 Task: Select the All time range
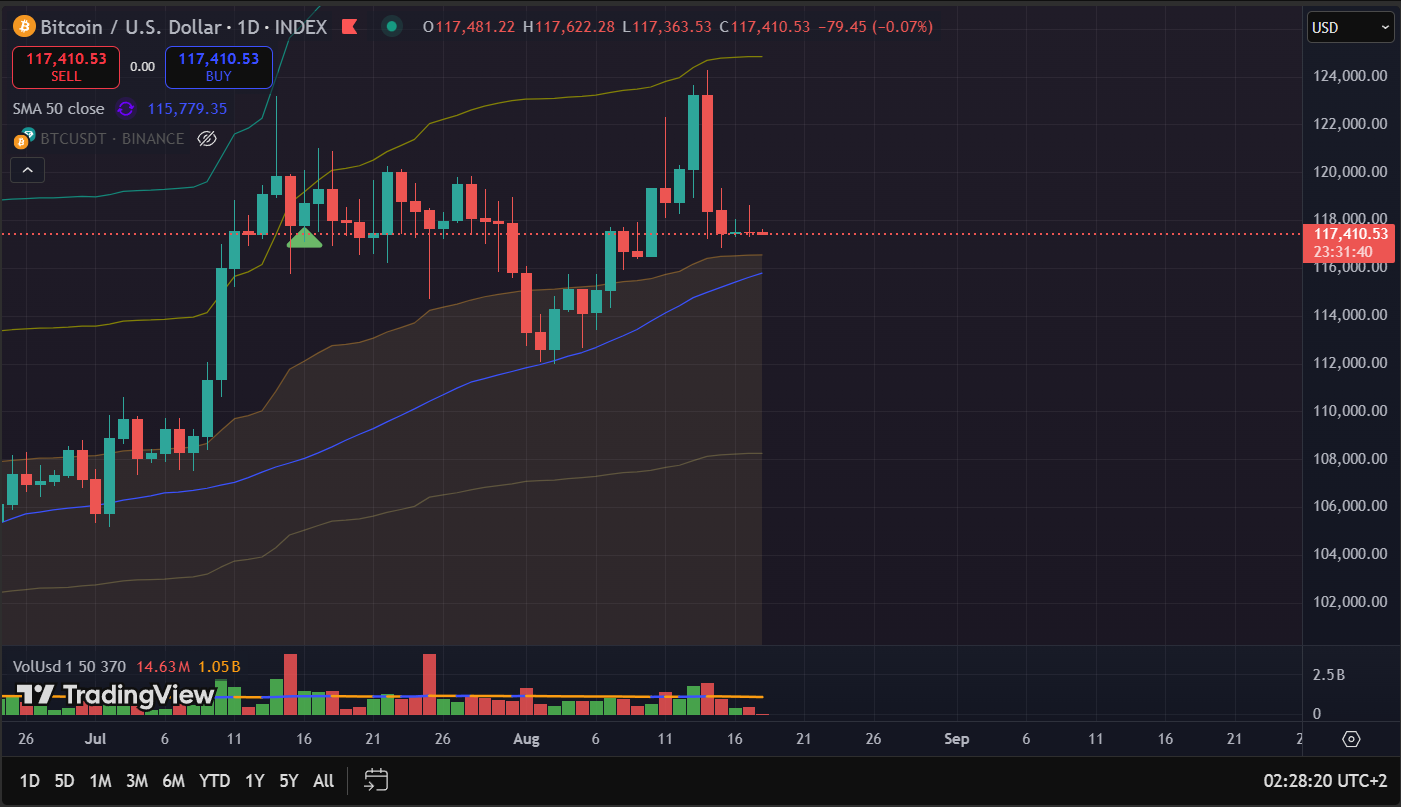click(x=324, y=780)
